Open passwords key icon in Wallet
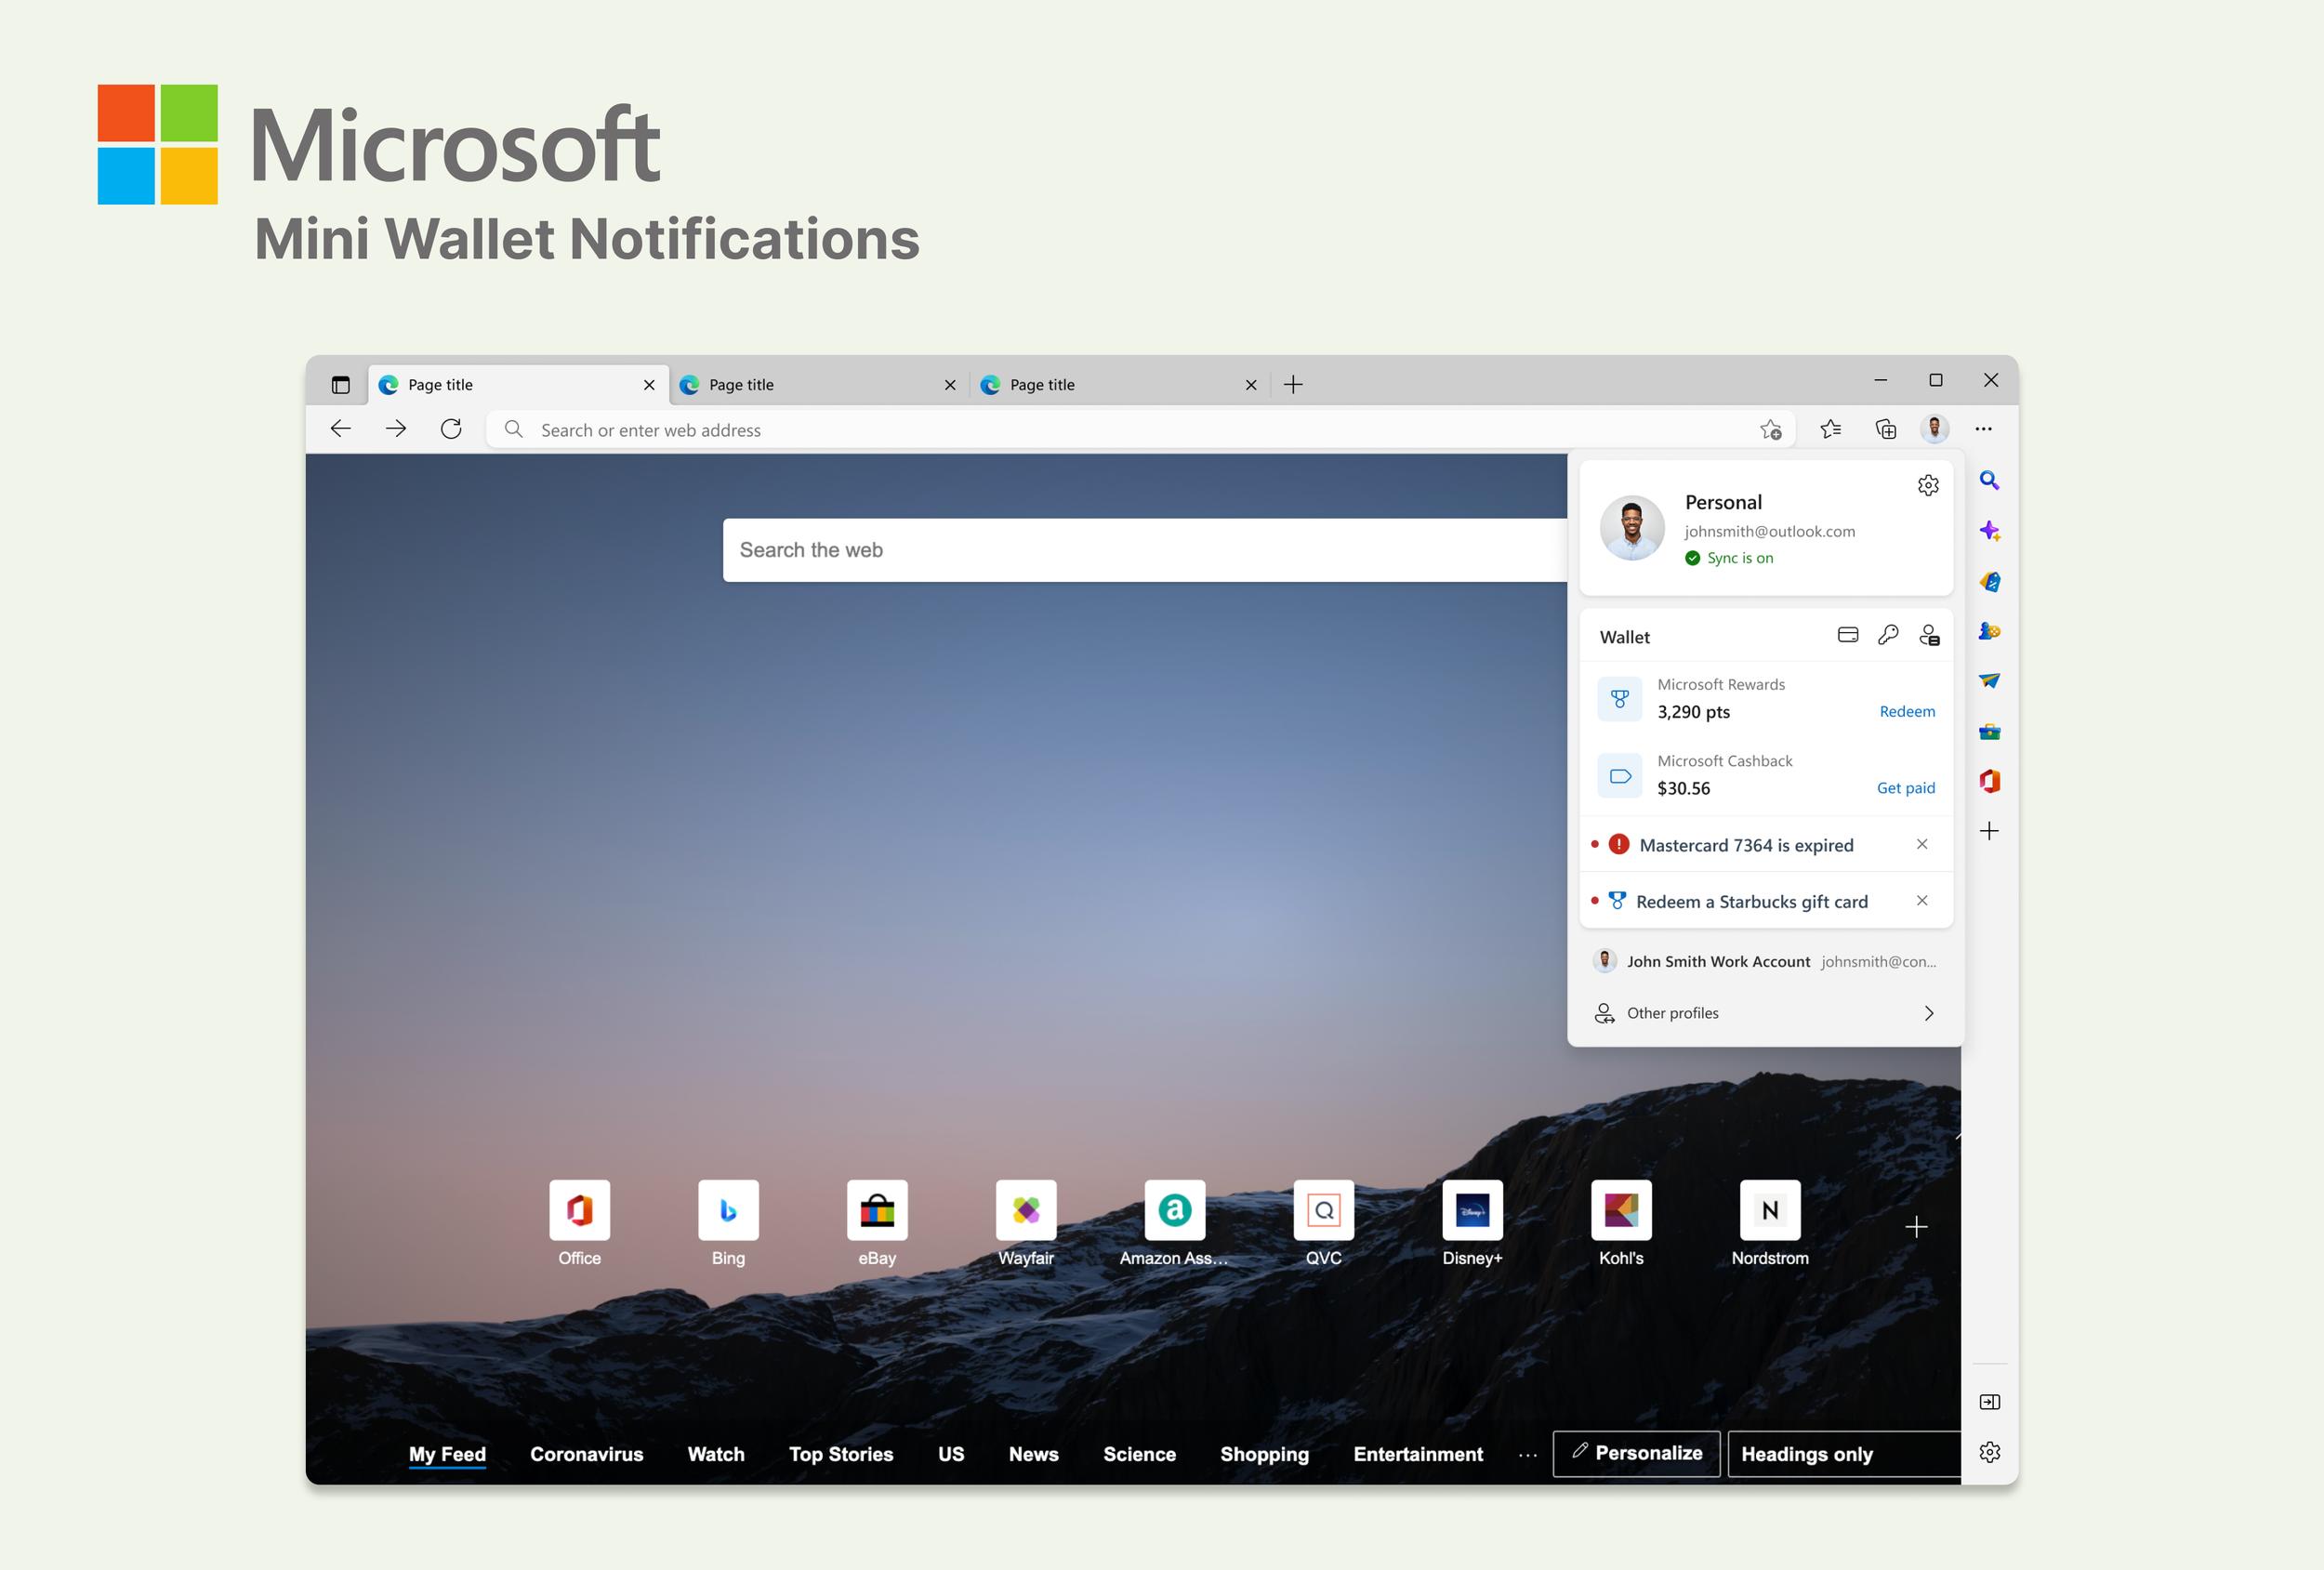Screen dimensions: 2324x1570 1888,635
